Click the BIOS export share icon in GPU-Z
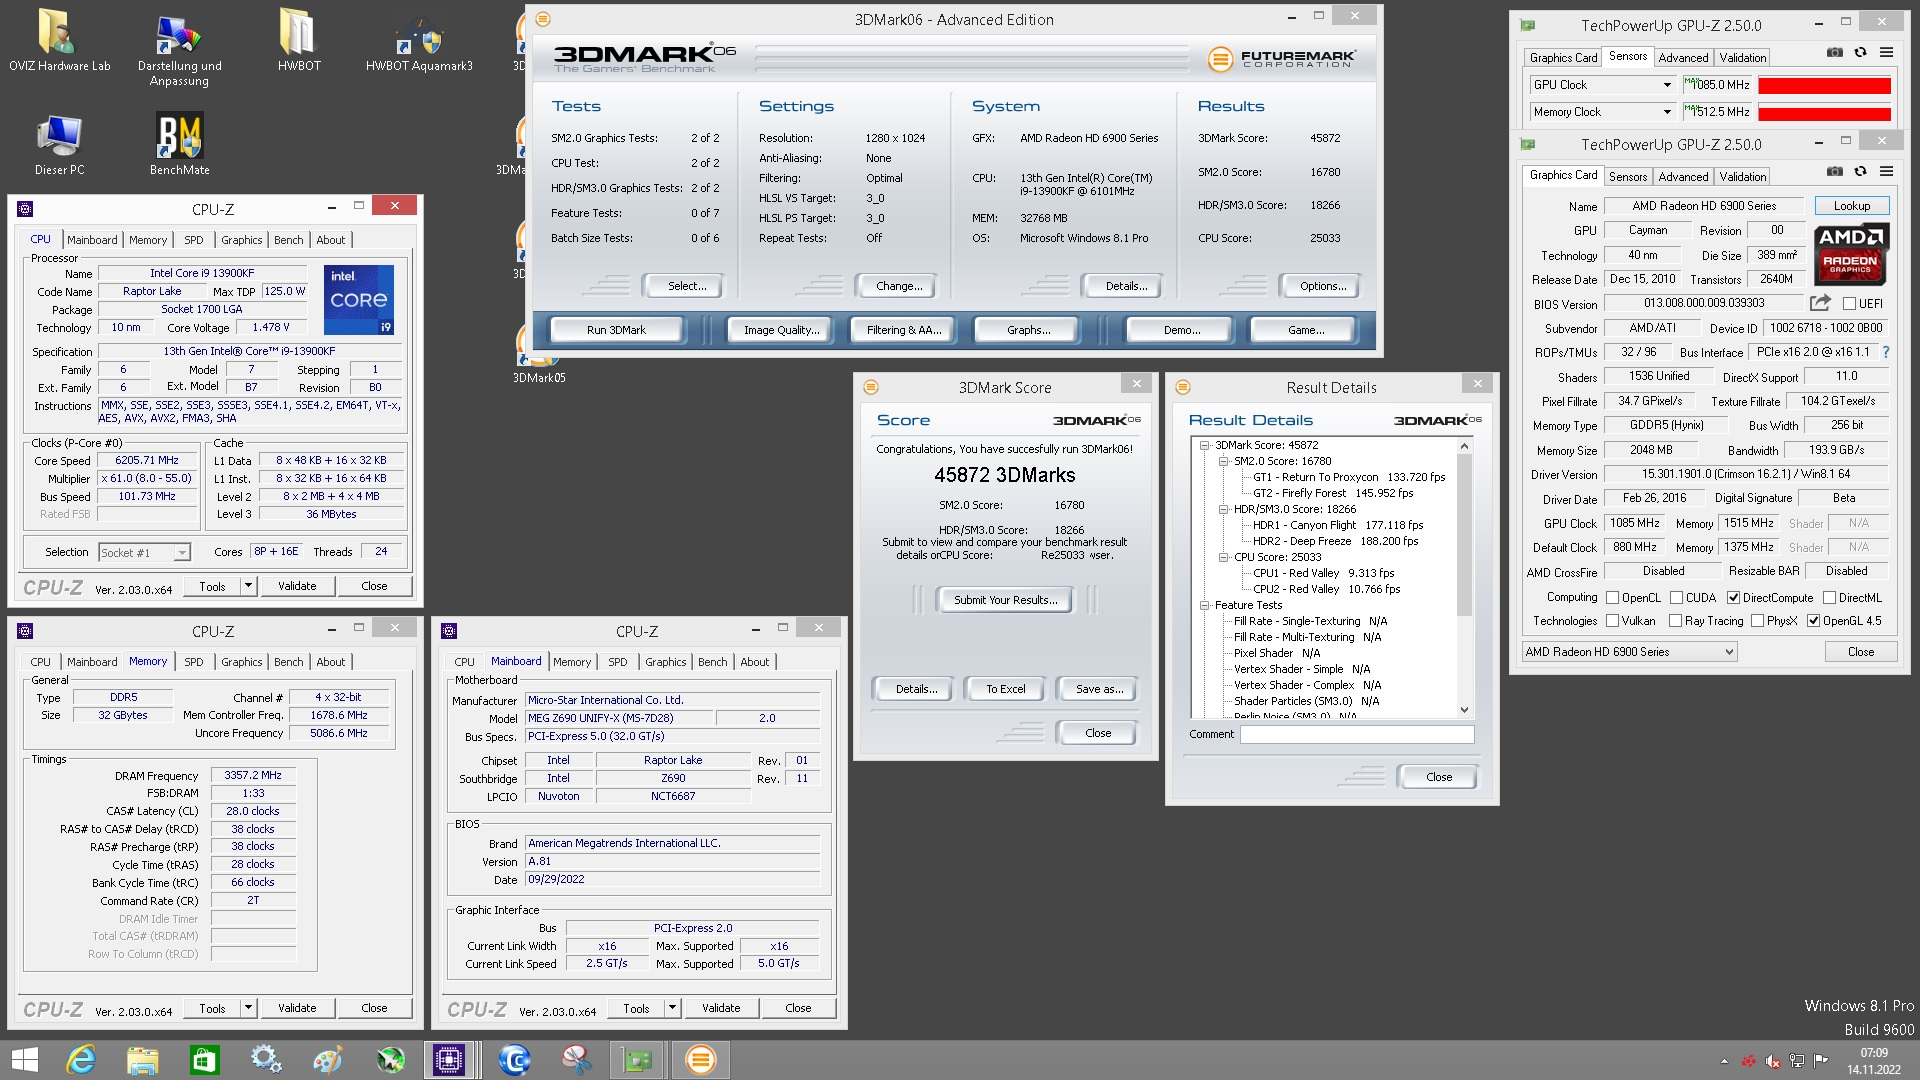Viewport: 1920px width, 1080px height. coord(1820,303)
